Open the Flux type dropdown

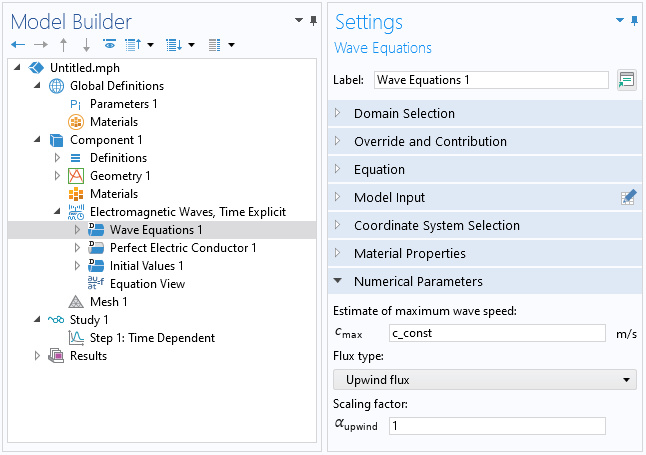click(484, 380)
